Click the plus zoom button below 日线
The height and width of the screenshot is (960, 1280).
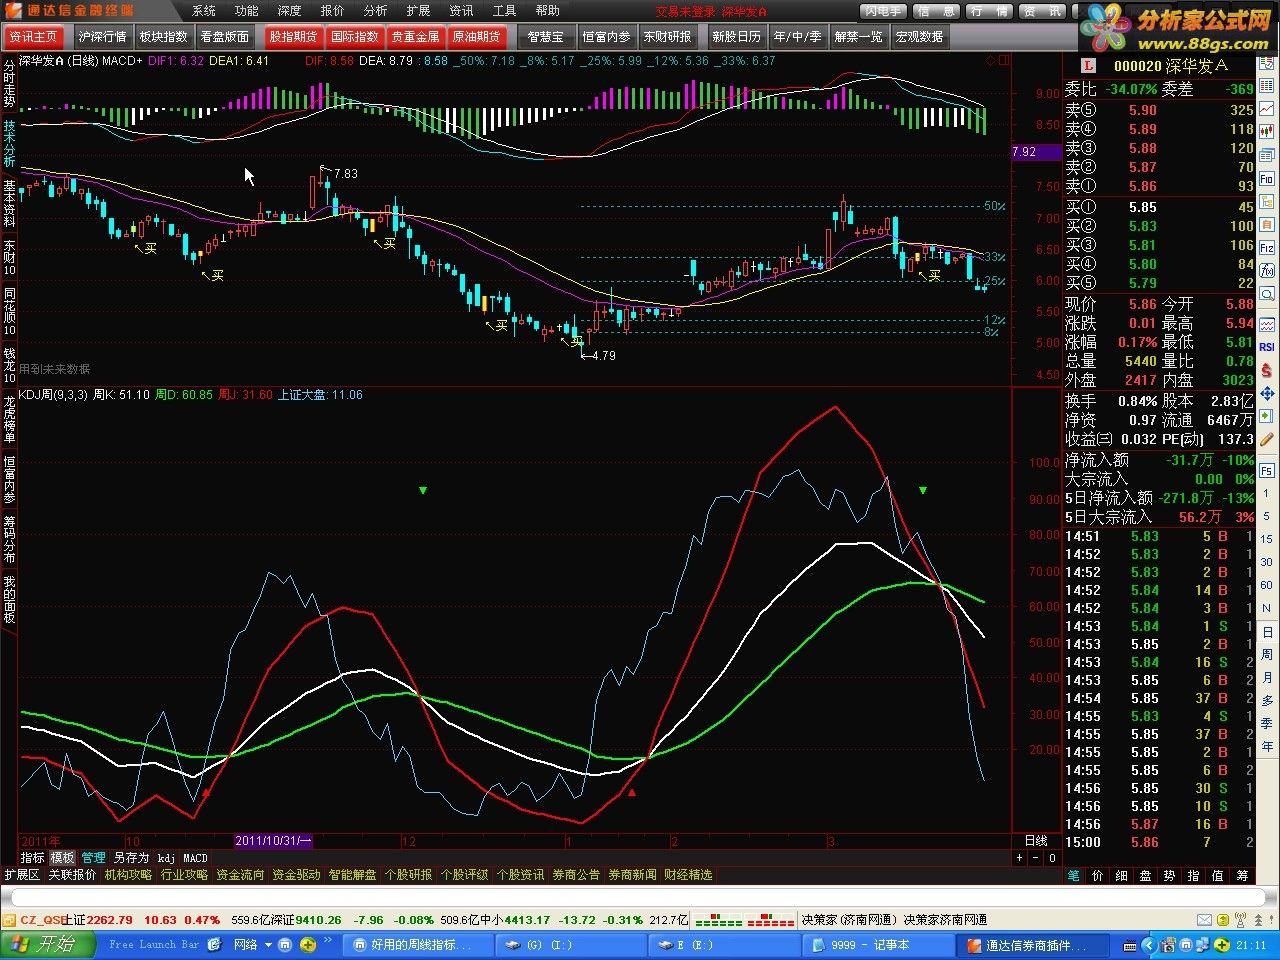[x=1020, y=858]
